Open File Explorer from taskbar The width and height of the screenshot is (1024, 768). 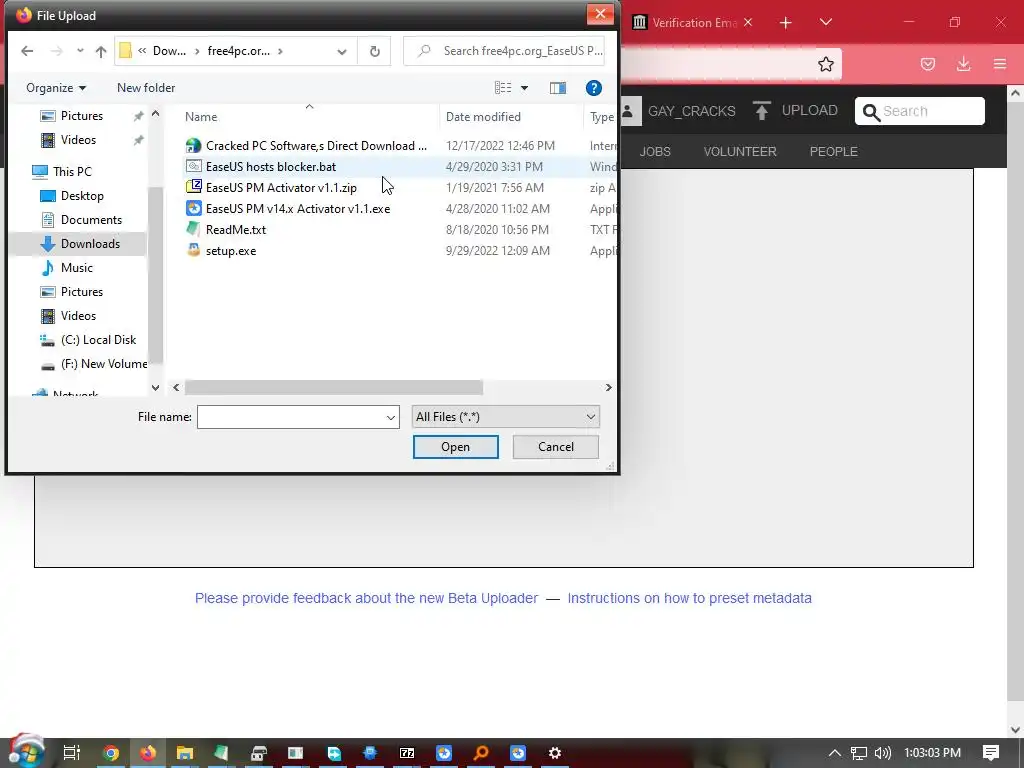[x=185, y=753]
